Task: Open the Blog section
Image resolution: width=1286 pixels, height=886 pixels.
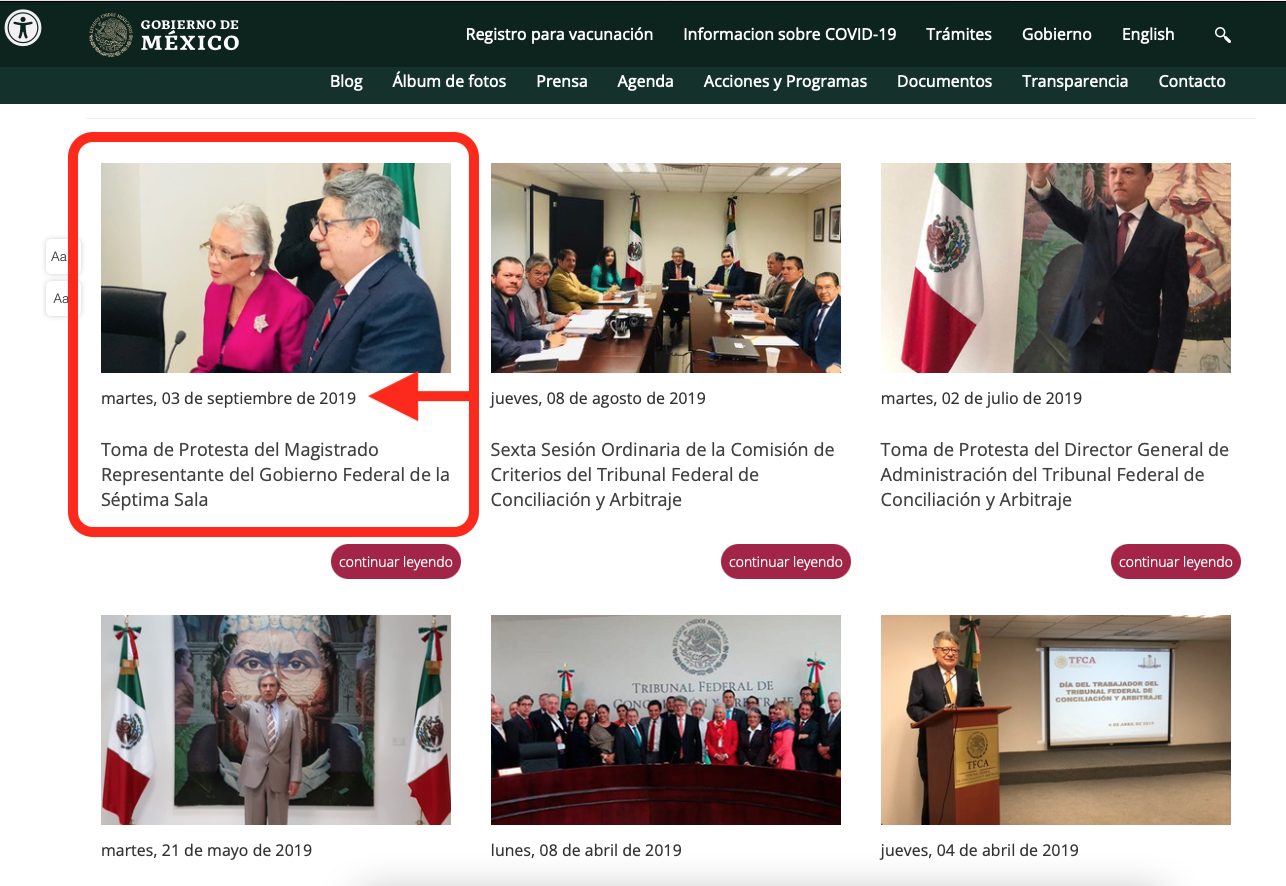Action: click(346, 81)
